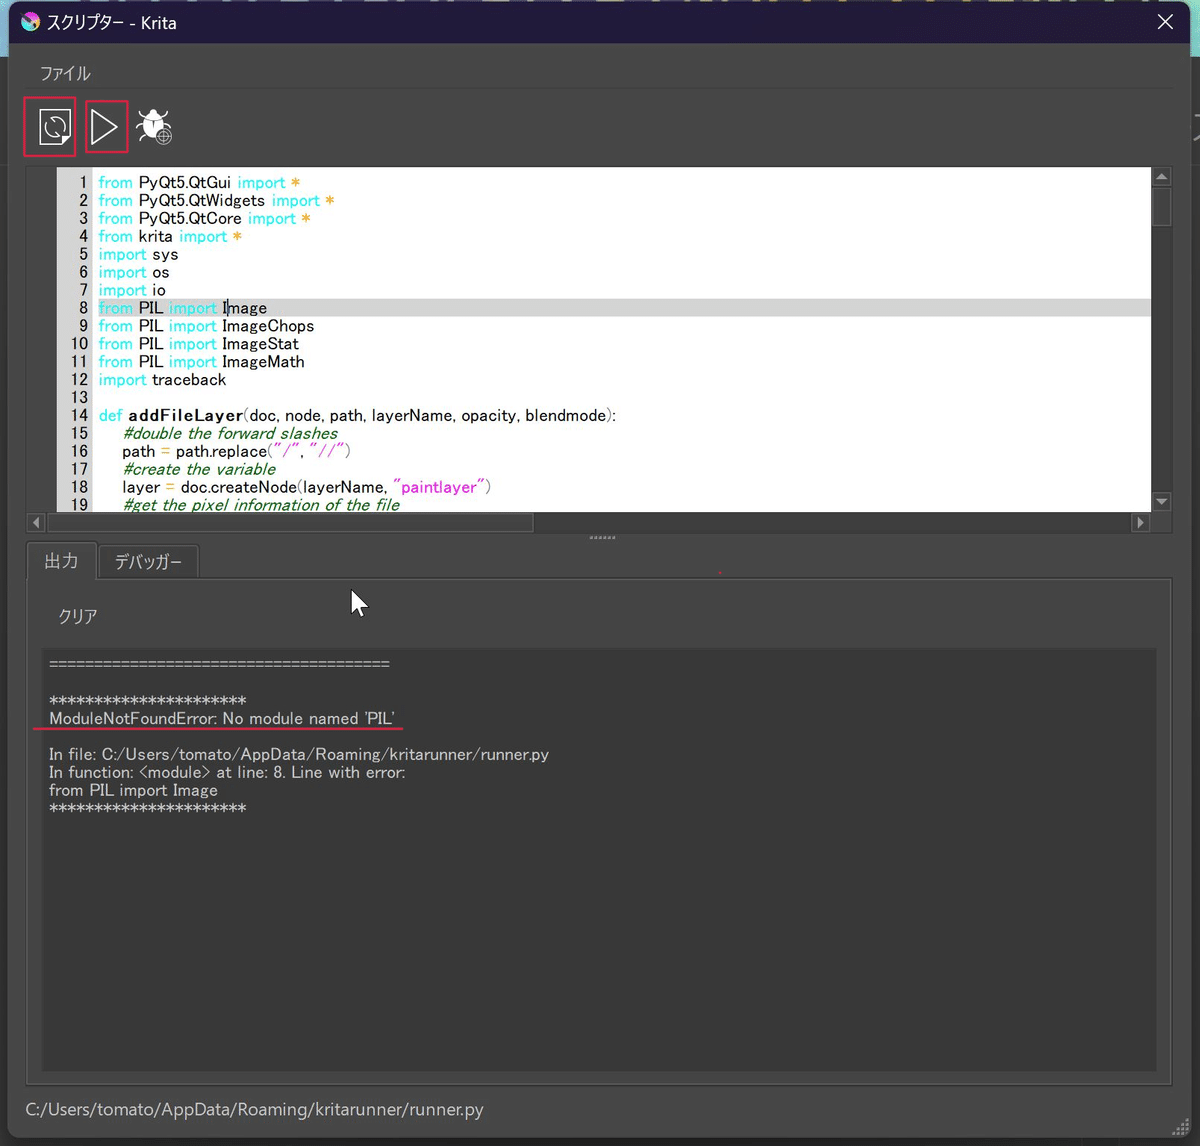Click line 3 'from PyQt5.QtCore import *'
The width and height of the screenshot is (1200, 1146).
pos(204,219)
